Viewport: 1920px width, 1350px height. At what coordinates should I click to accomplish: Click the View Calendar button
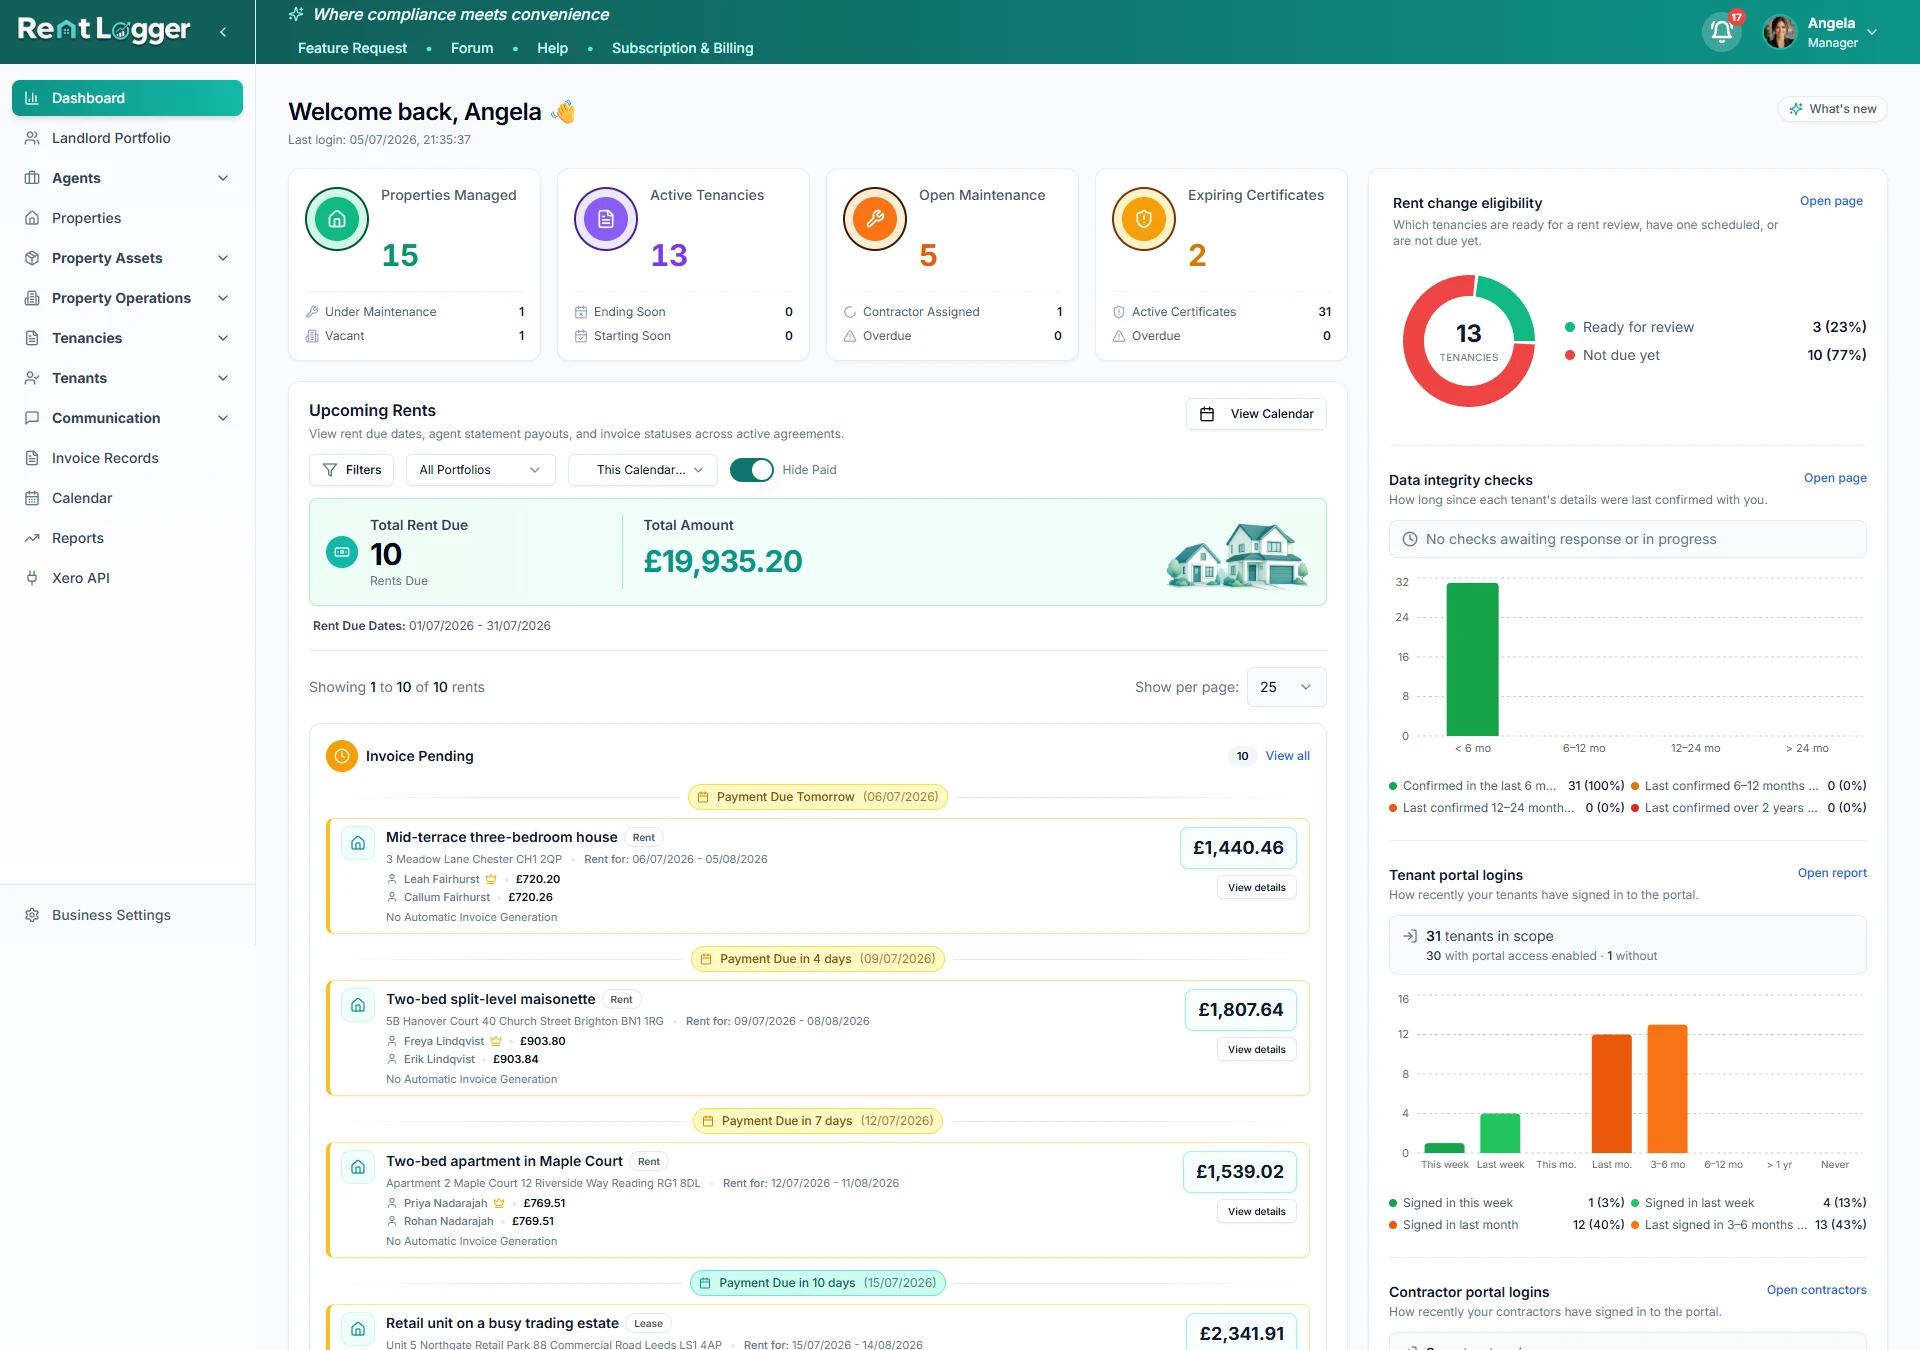(1256, 414)
